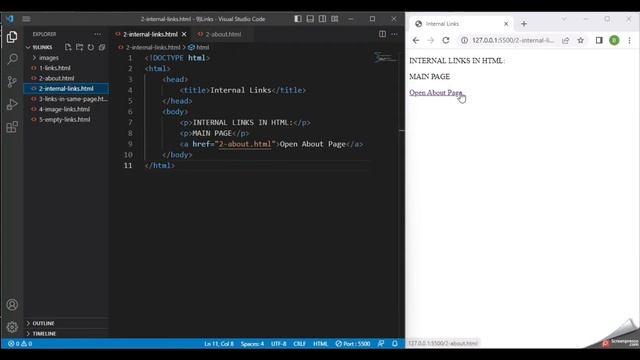The width and height of the screenshot is (640, 360).
Task: Close the Internal Links browser tab
Action: [506, 24]
